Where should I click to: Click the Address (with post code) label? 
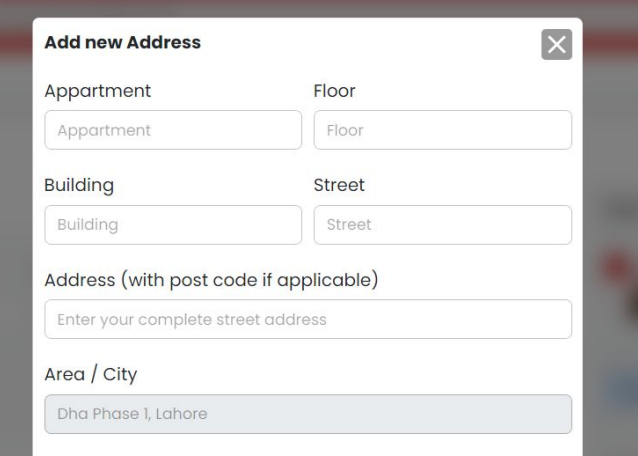(211, 279)
